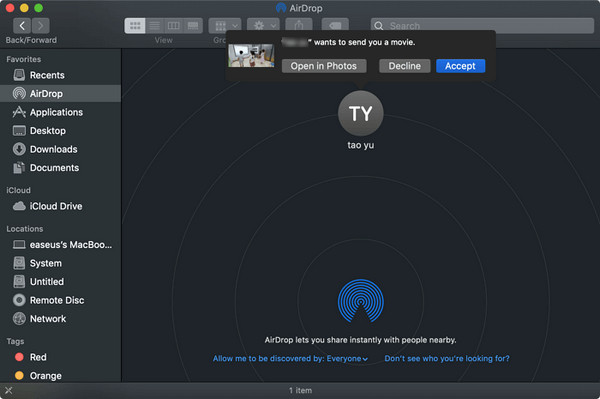Viewport: 600px width, 399px height.
Task: Open Applications in sidebar
Action: [60, 112]
